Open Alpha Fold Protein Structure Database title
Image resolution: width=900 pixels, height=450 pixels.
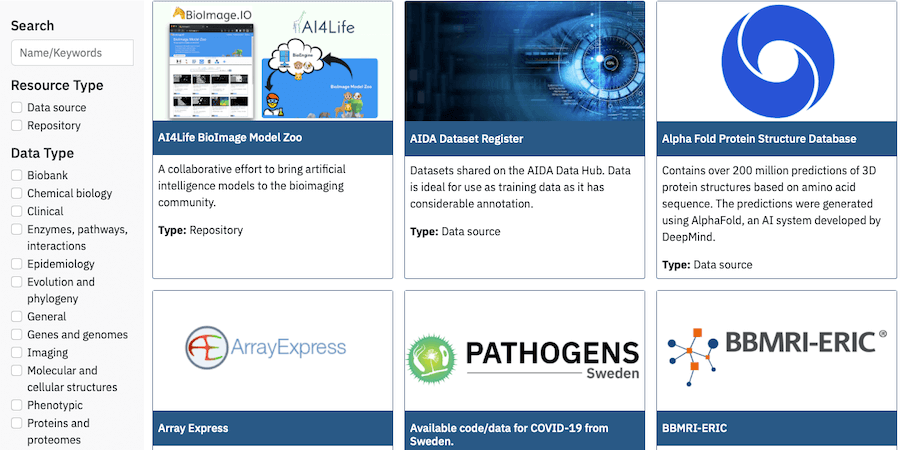click(759, 139)
